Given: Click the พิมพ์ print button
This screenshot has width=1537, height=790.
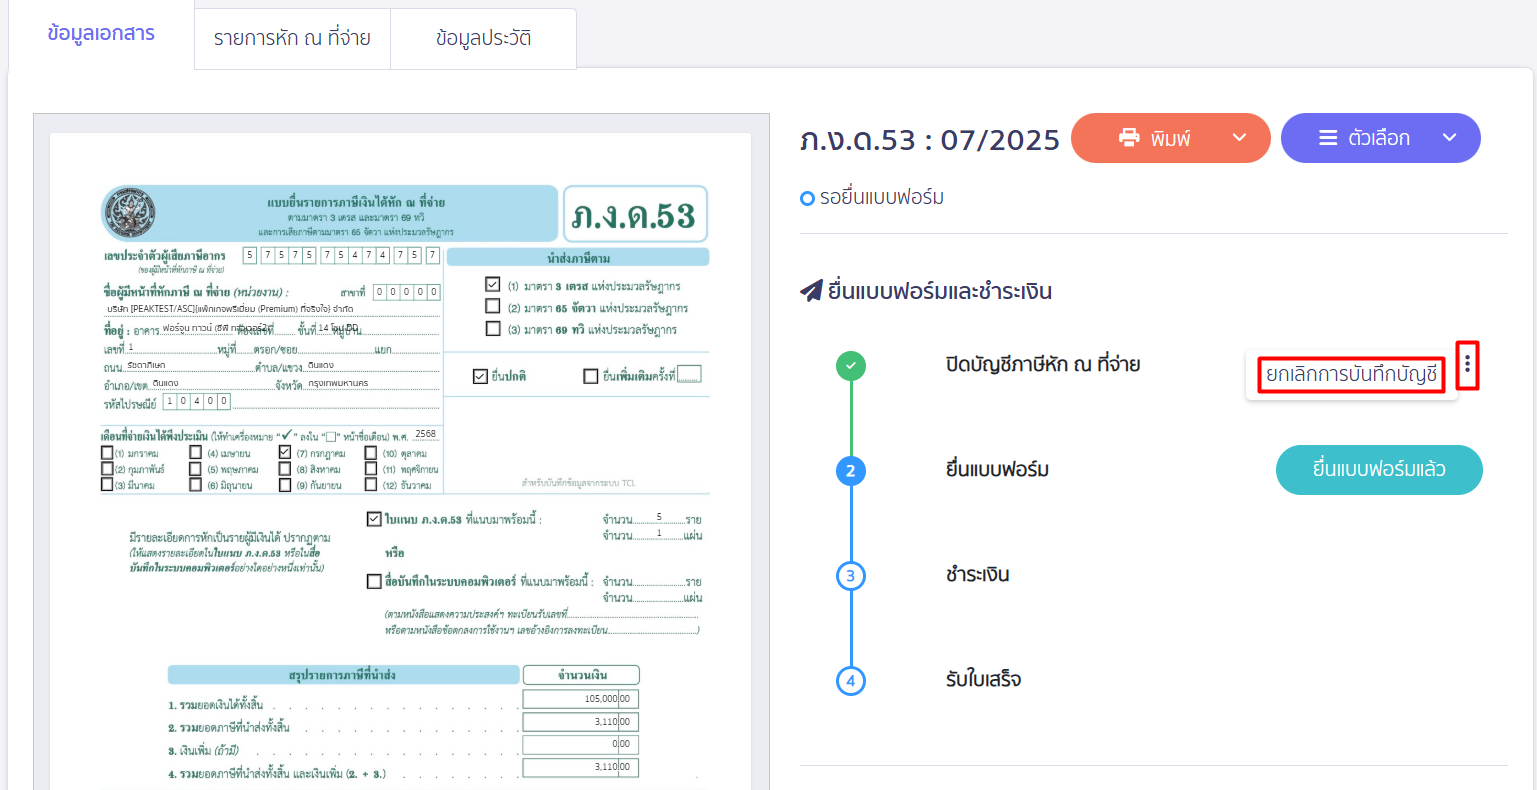Looking at the screenshot, I should 1170,138.
